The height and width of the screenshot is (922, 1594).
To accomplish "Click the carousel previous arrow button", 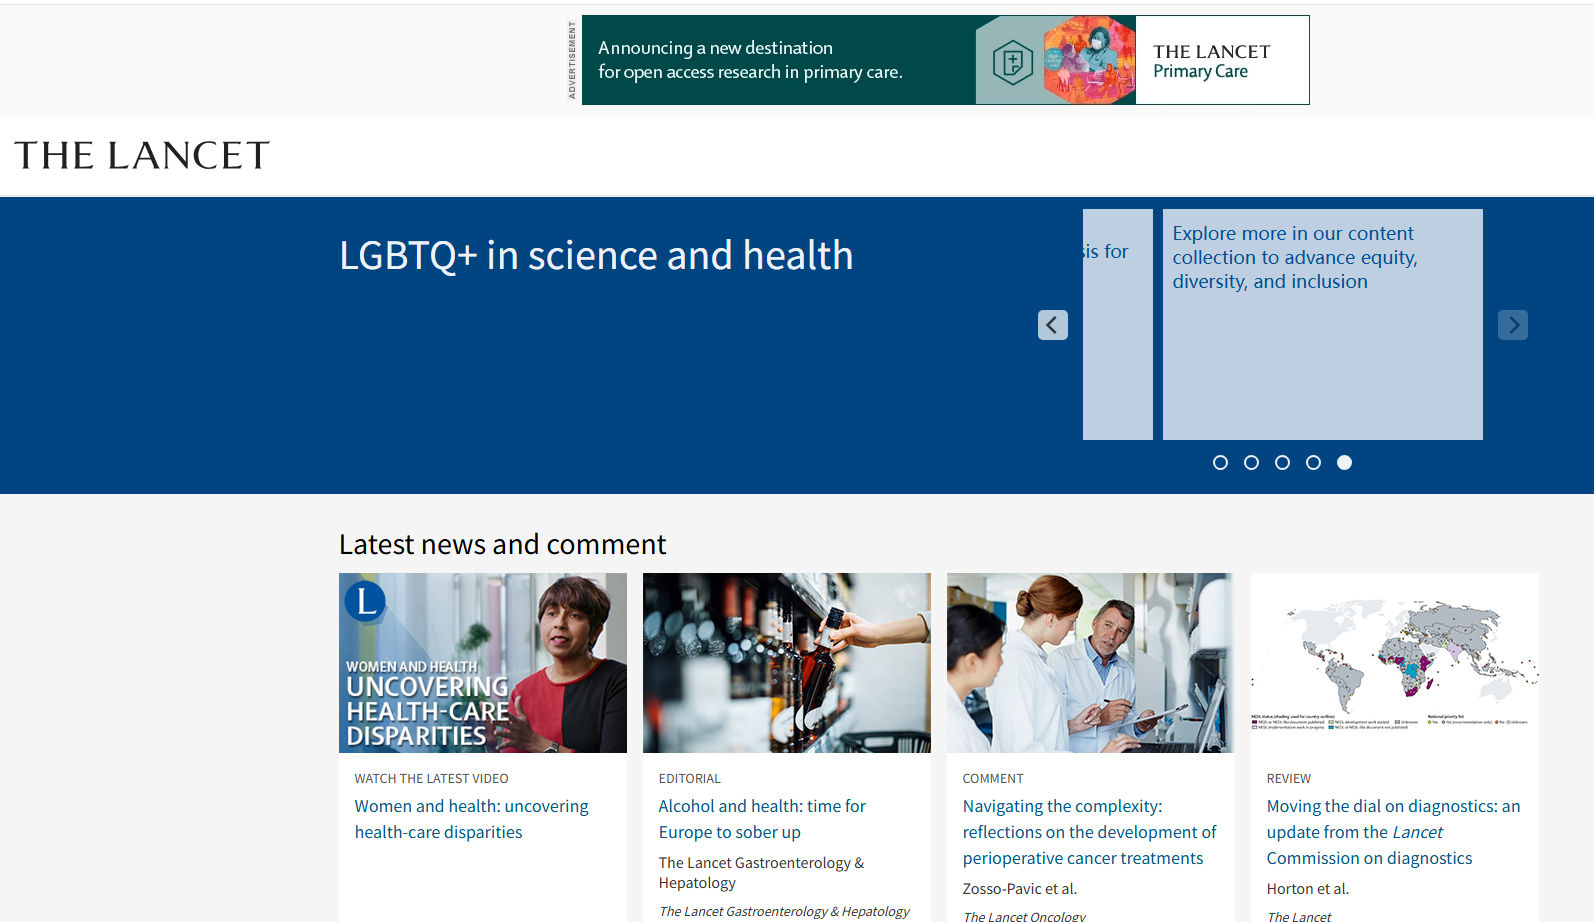I will 1052,325.
